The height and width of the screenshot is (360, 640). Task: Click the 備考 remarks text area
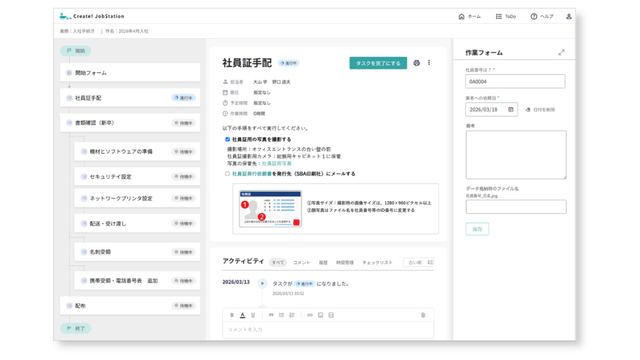(516, 155)
